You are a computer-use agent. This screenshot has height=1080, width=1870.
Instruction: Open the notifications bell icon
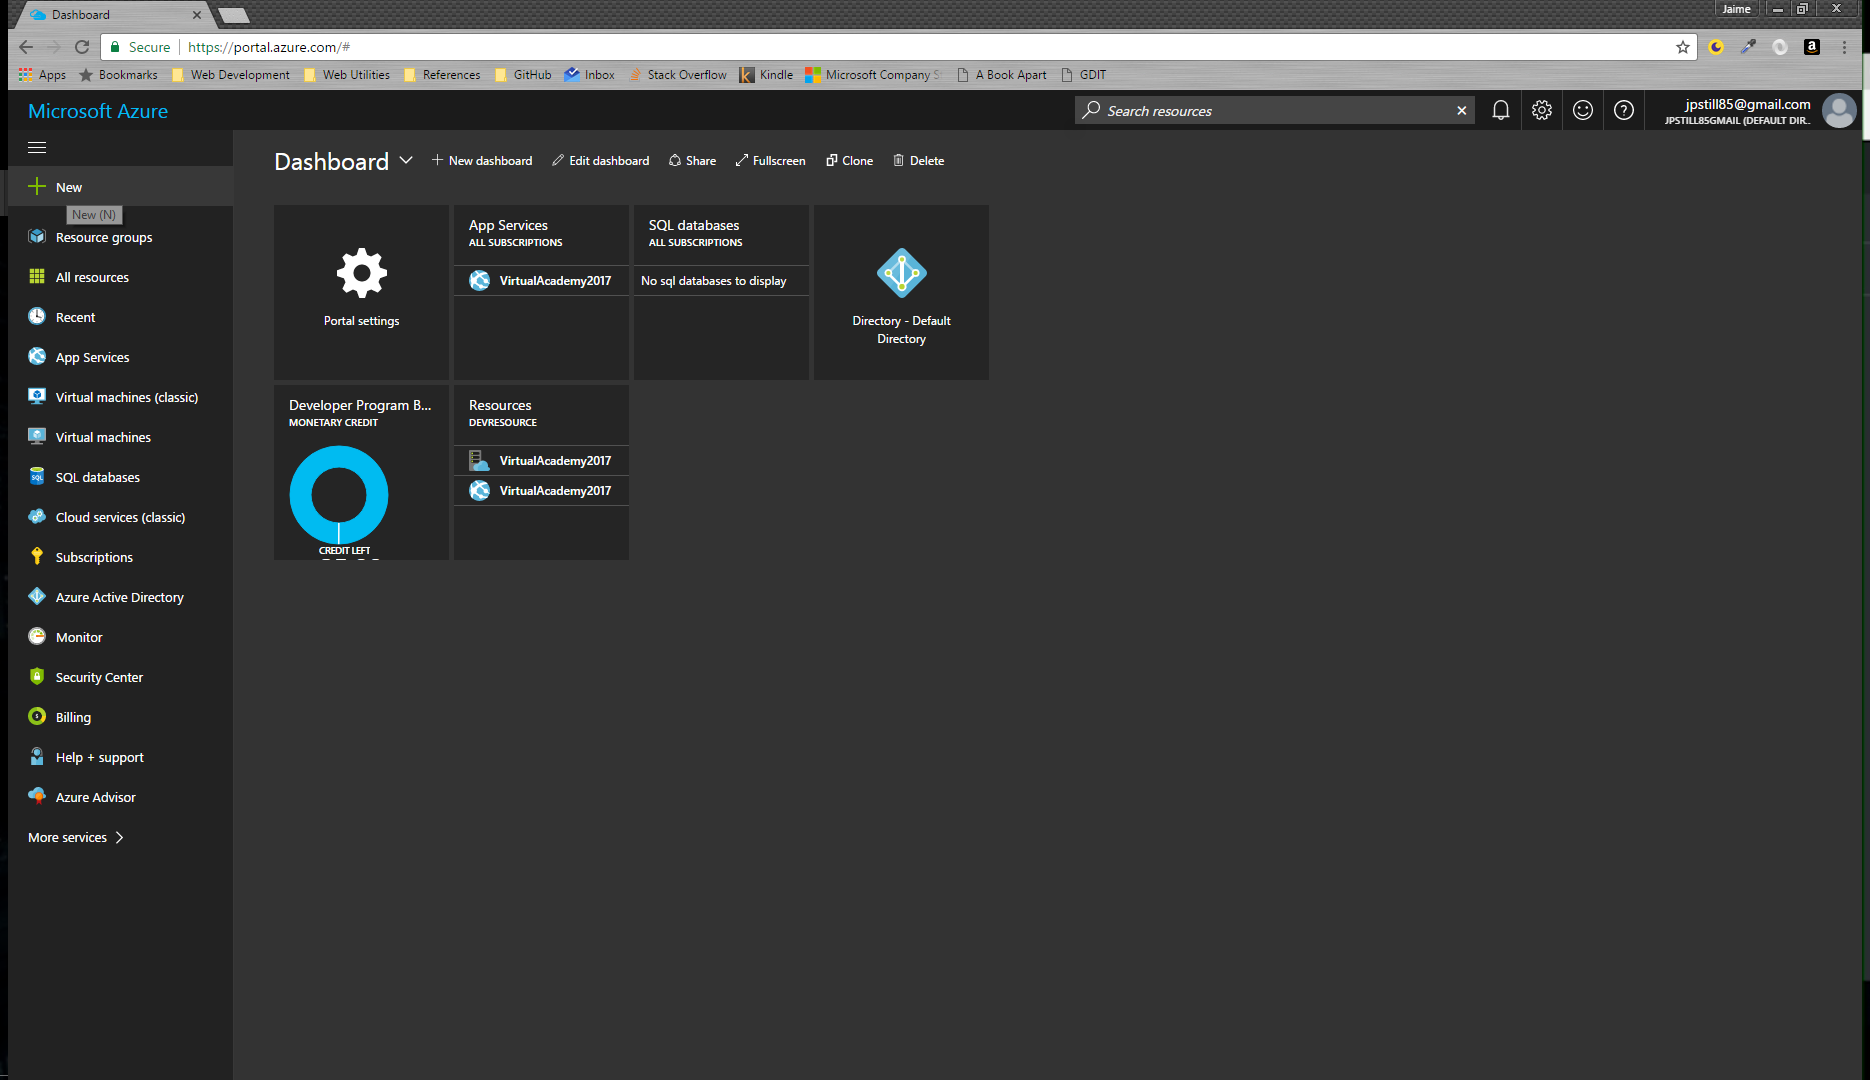[1500, 111]
